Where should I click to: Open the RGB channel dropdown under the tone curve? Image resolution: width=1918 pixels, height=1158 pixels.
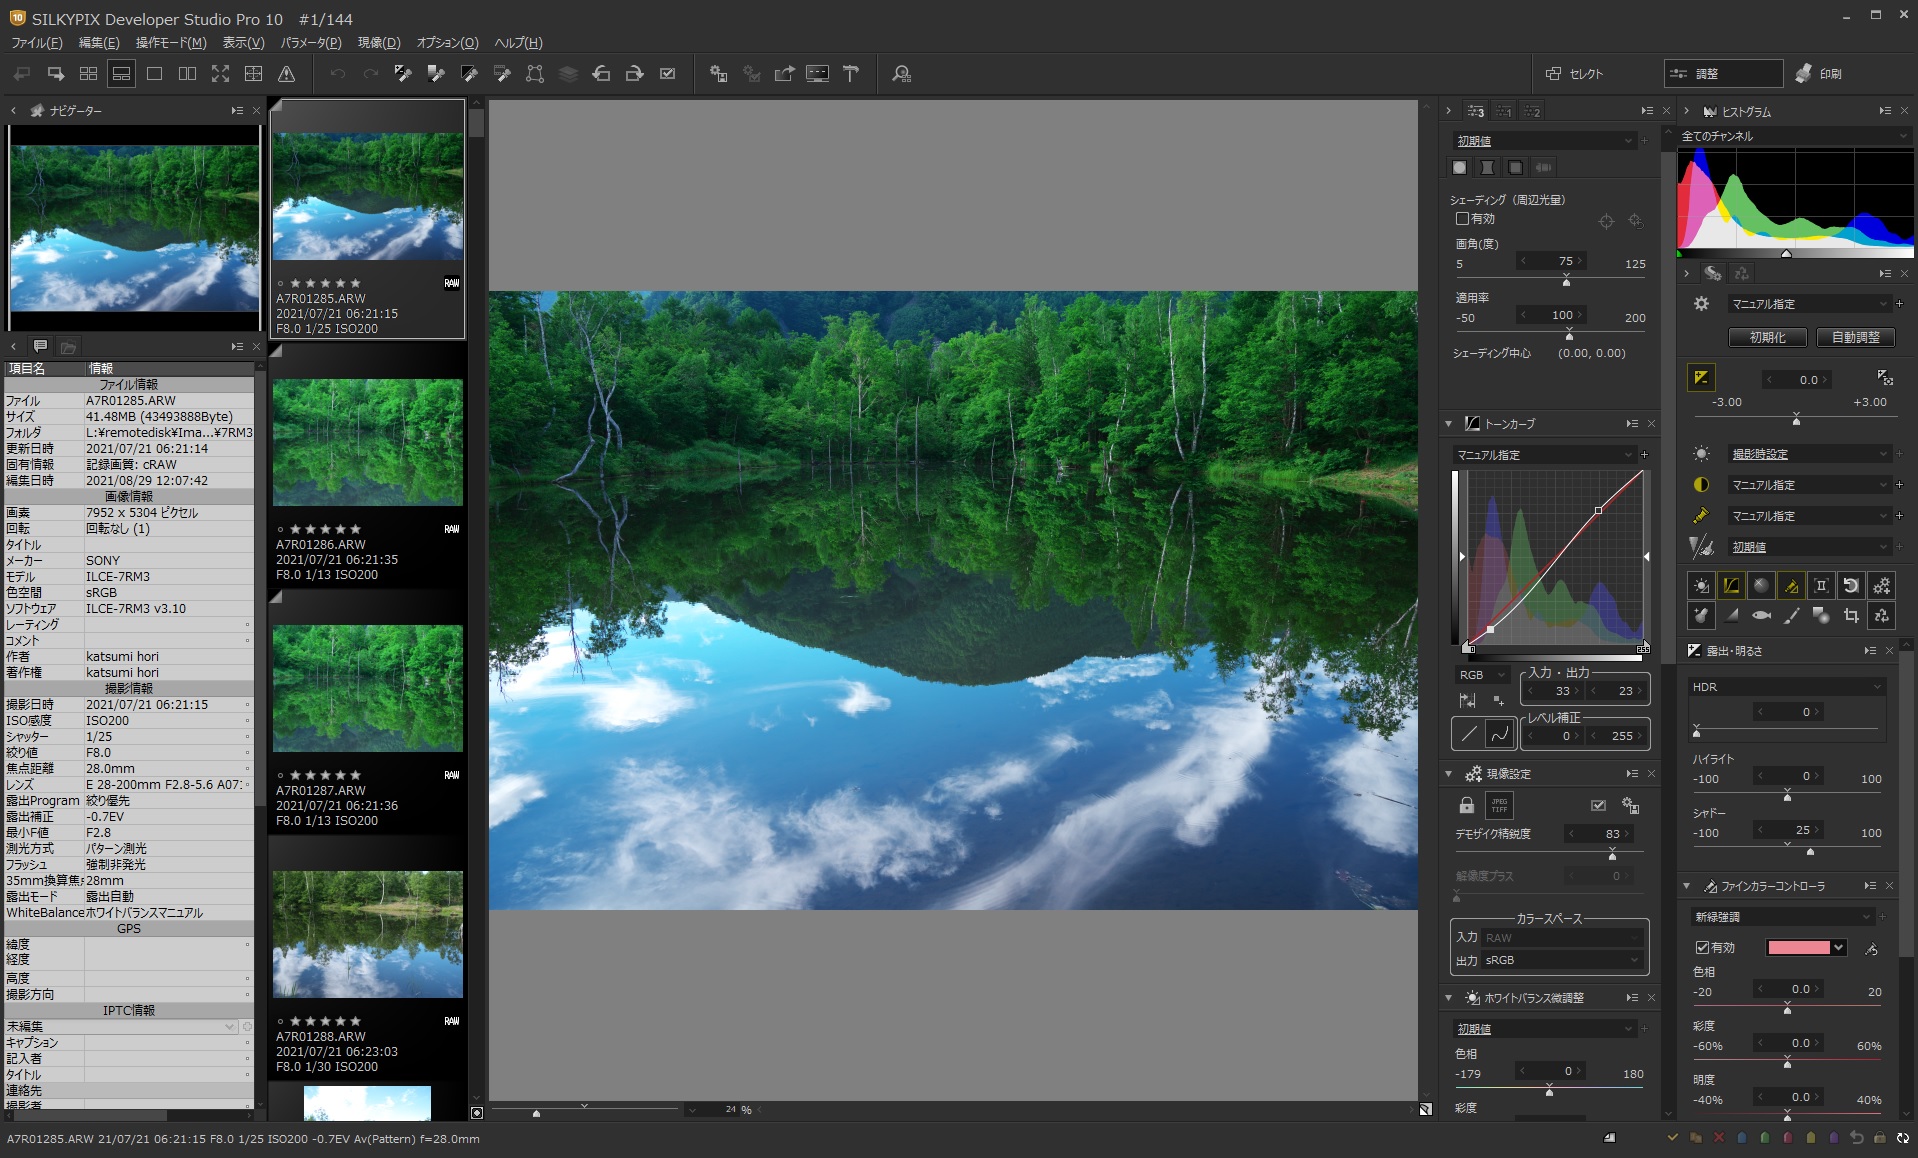(1482, 674)
